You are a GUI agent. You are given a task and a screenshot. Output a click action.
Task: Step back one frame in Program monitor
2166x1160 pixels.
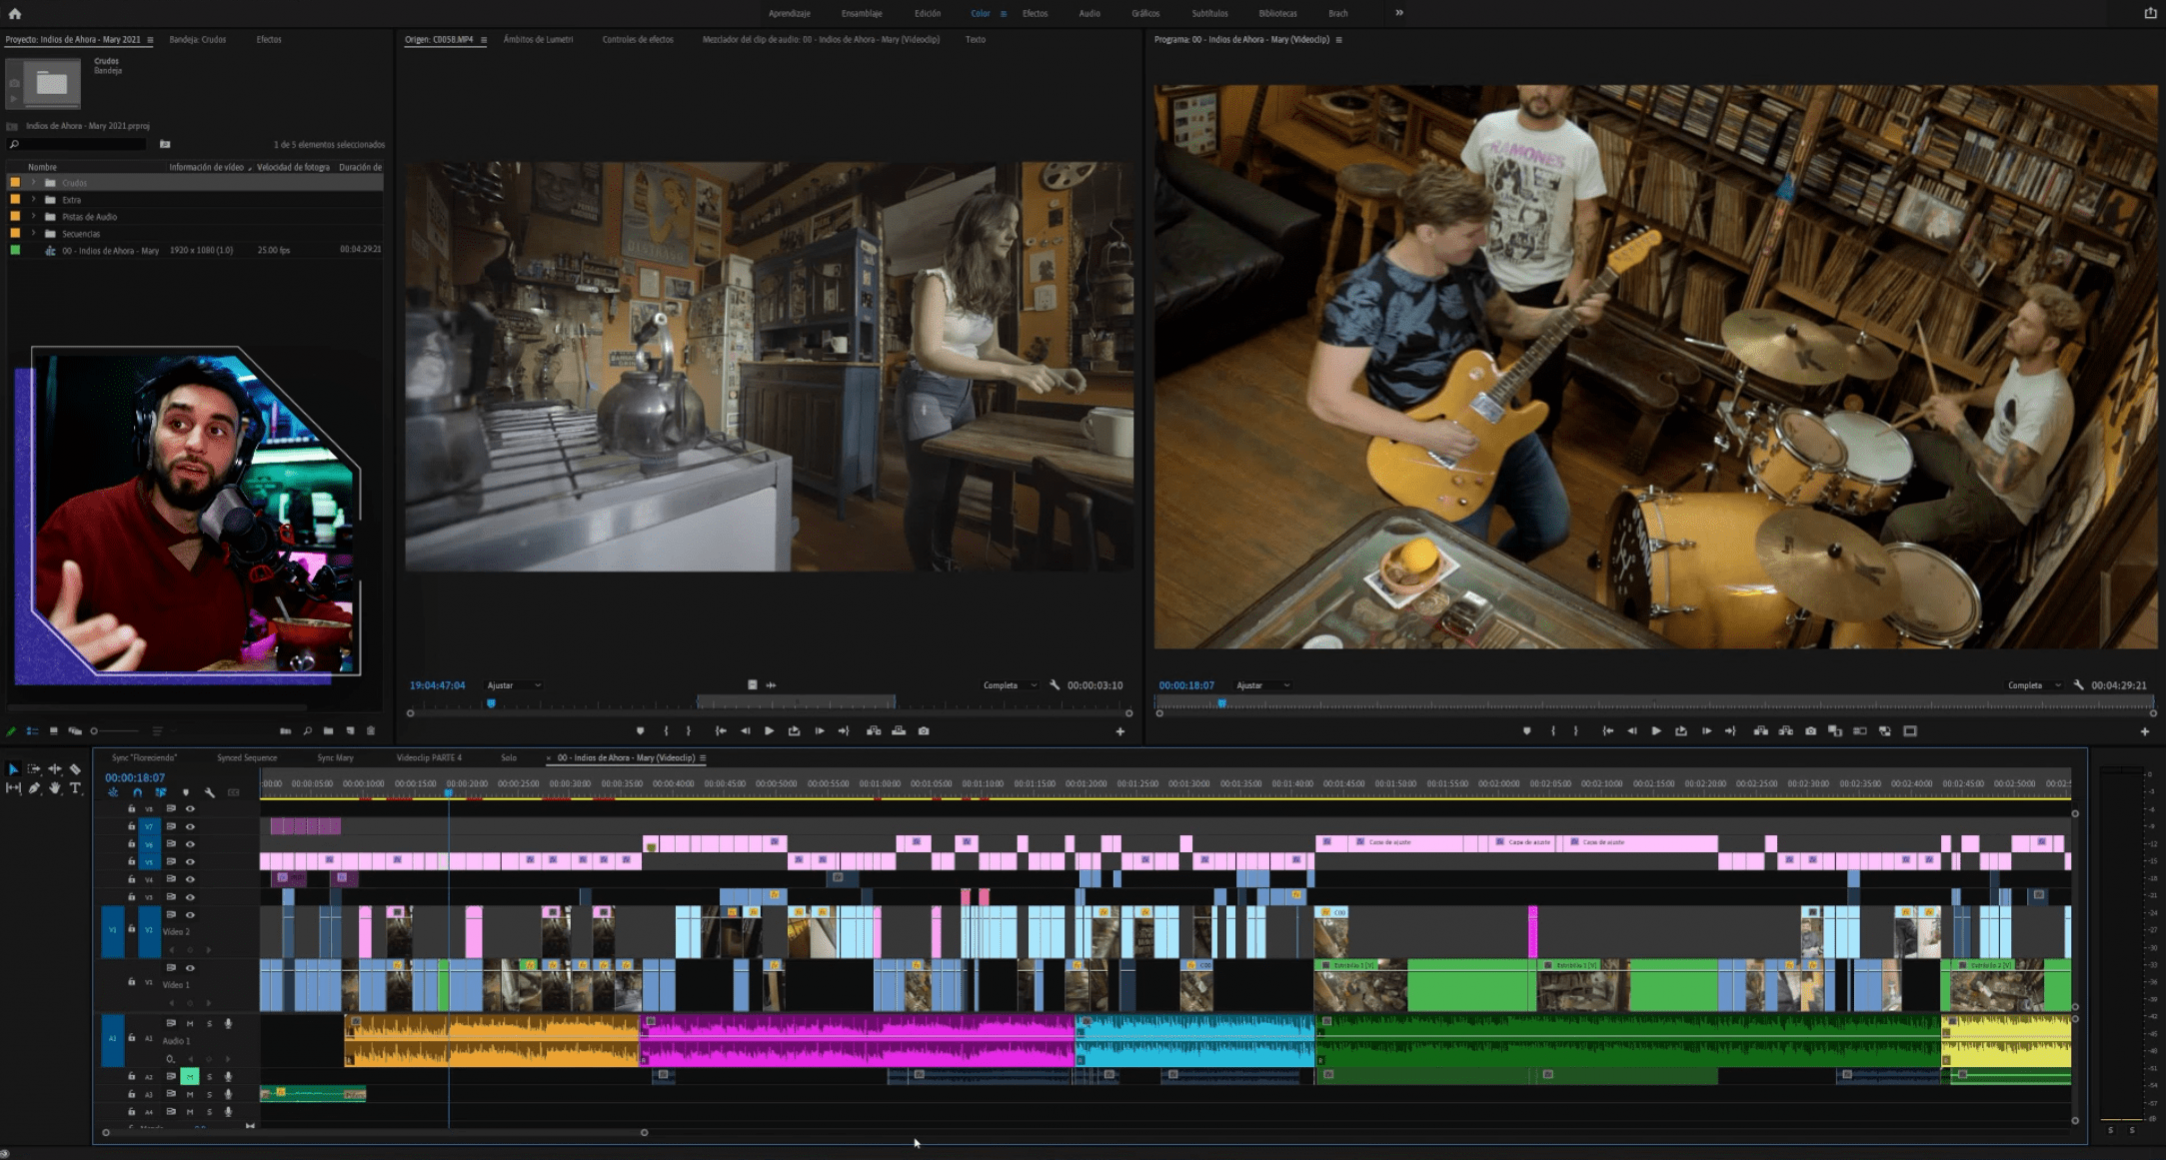click(1632, 731)
